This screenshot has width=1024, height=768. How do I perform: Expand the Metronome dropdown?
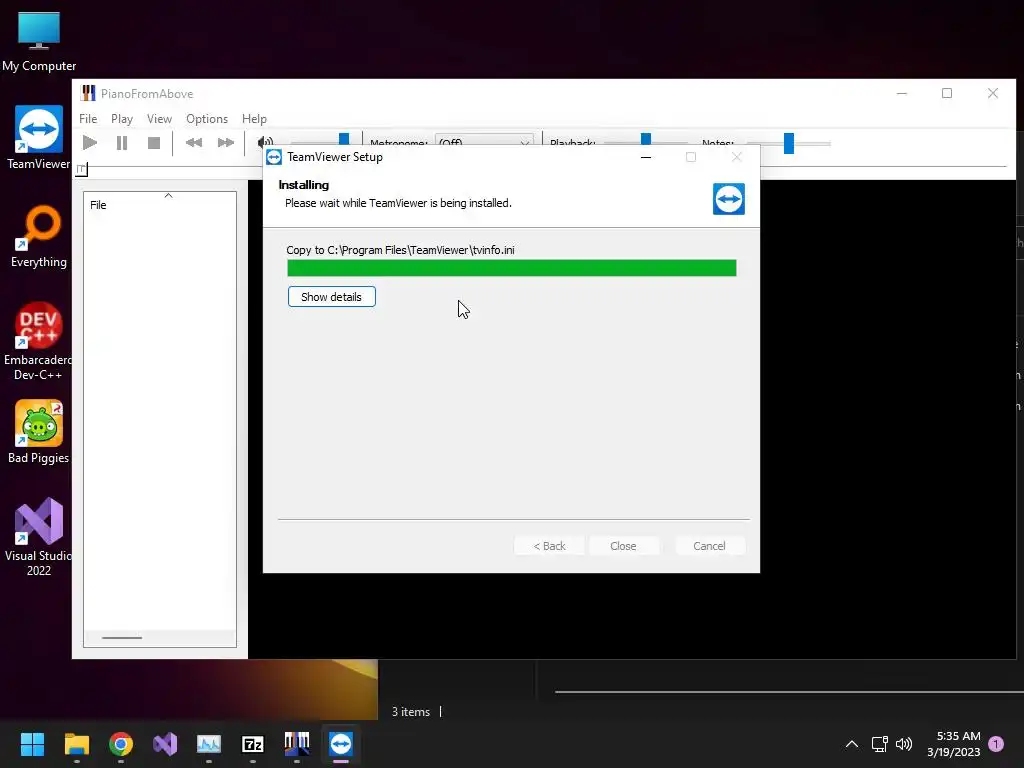coord(484,142)
